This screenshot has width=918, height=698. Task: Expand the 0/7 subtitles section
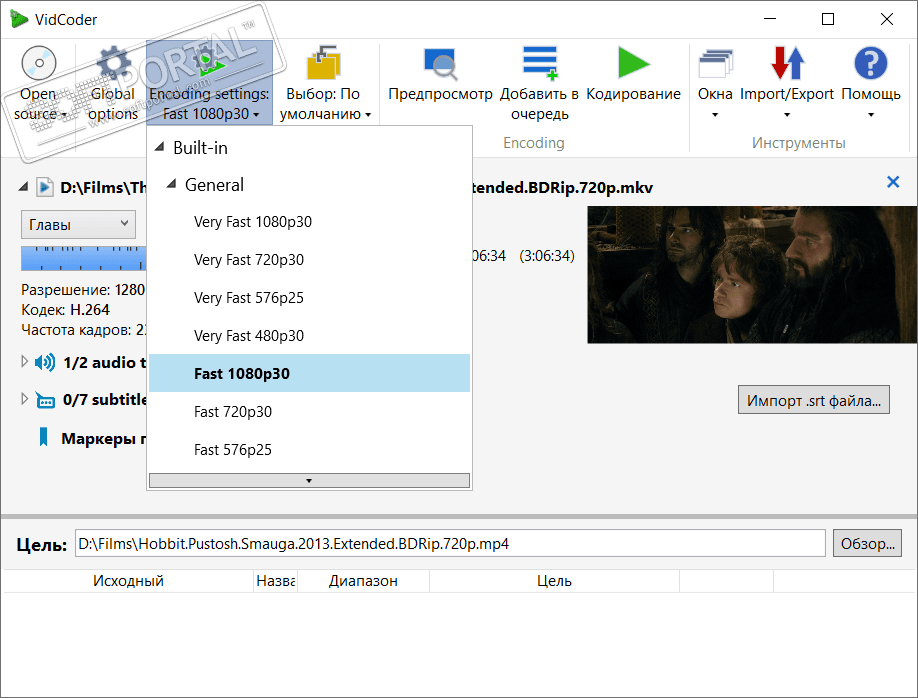pyautogui.click(x=24, y=399)
